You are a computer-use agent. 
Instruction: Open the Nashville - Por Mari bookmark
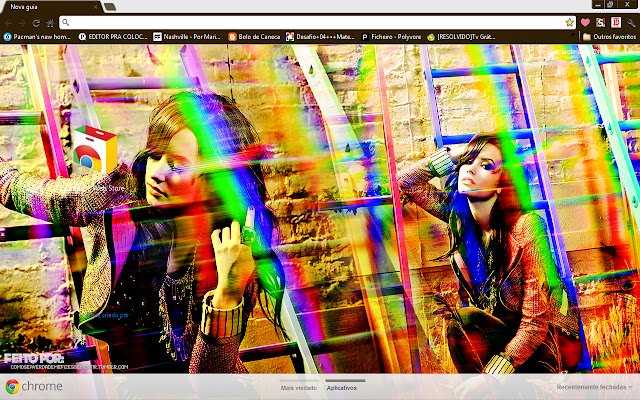[x=187, y=37]
